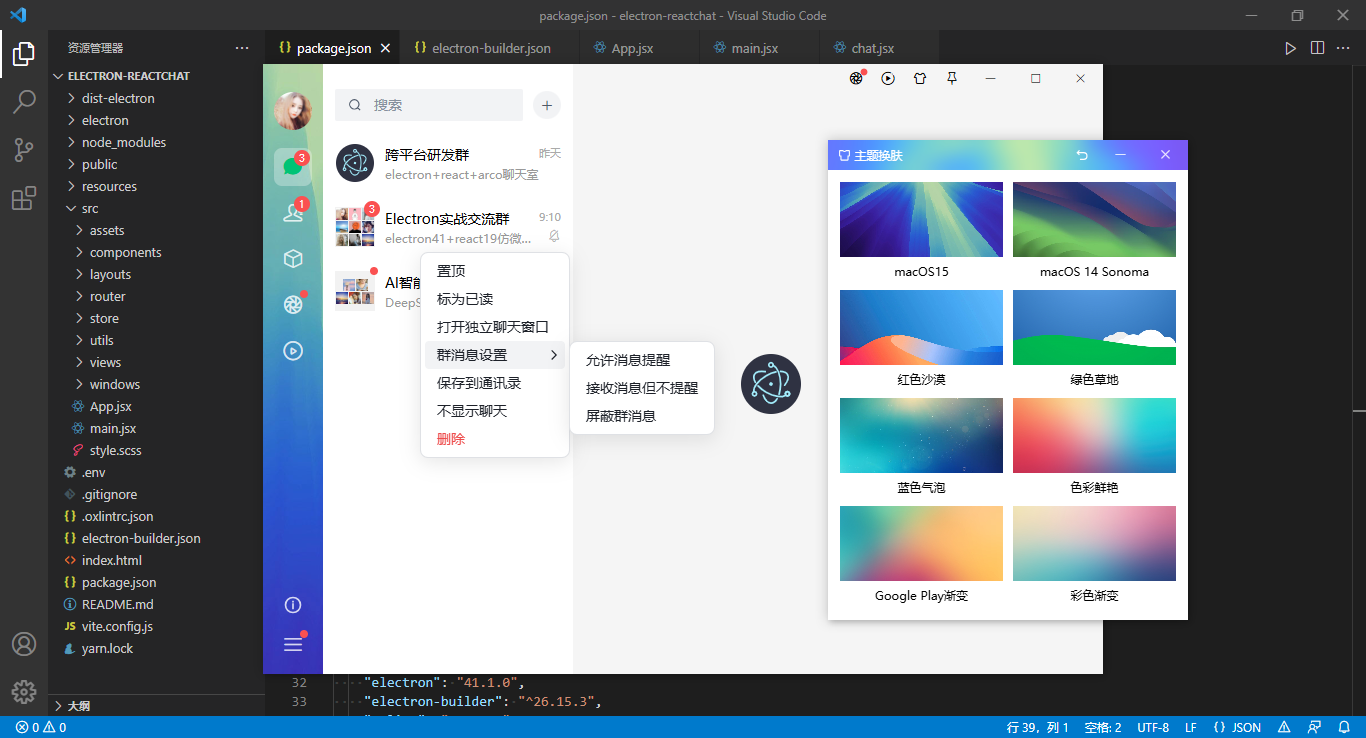Open the contacts icon with badge 1
1366x738 pixels.
(292, 212)
